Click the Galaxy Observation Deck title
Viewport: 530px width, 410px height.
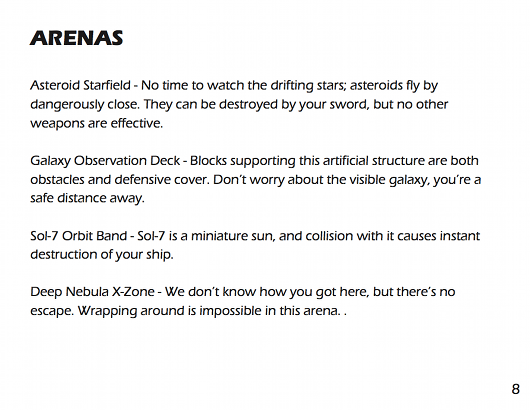[105, 161]
